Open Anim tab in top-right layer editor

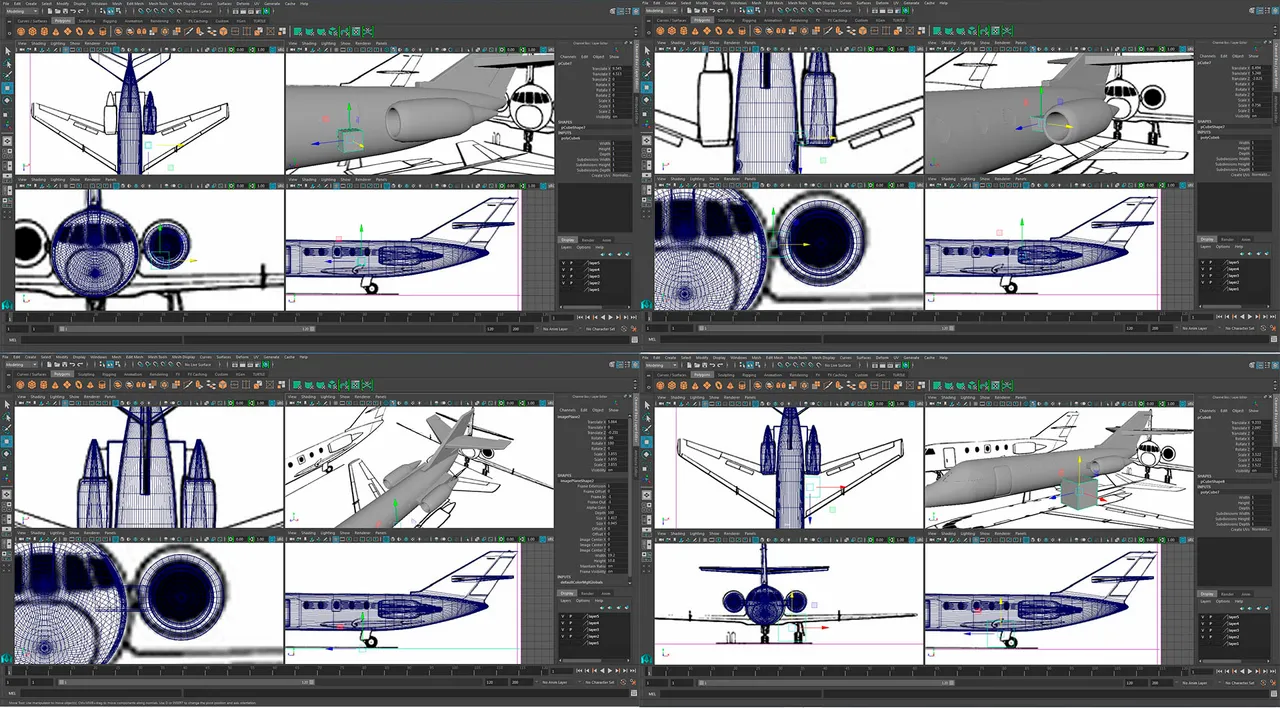[1246, 240]
